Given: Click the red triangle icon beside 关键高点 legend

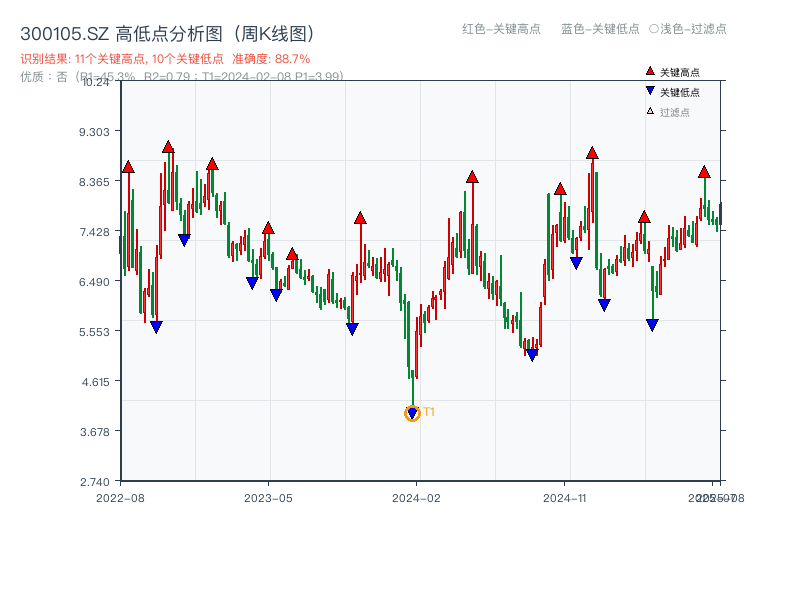Looking at the screenshot, I should click(x=648, y=70).
